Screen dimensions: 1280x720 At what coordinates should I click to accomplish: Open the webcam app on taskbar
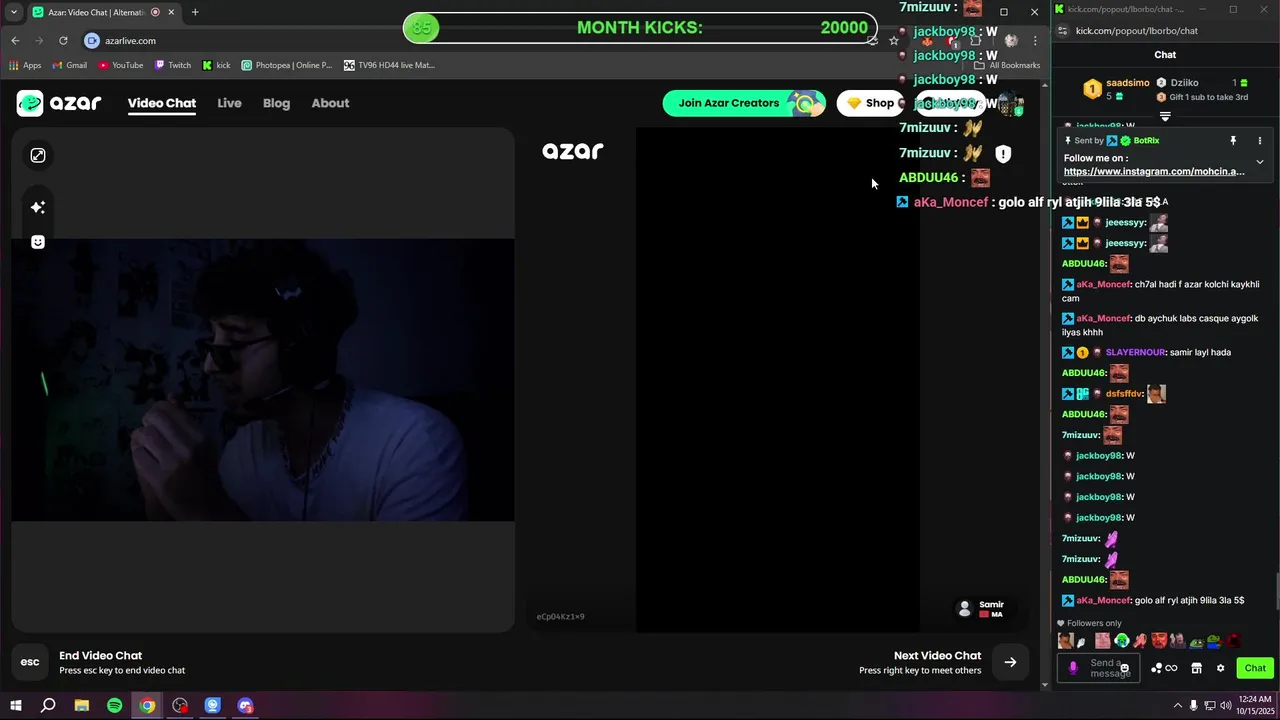(x=213, y=706)
